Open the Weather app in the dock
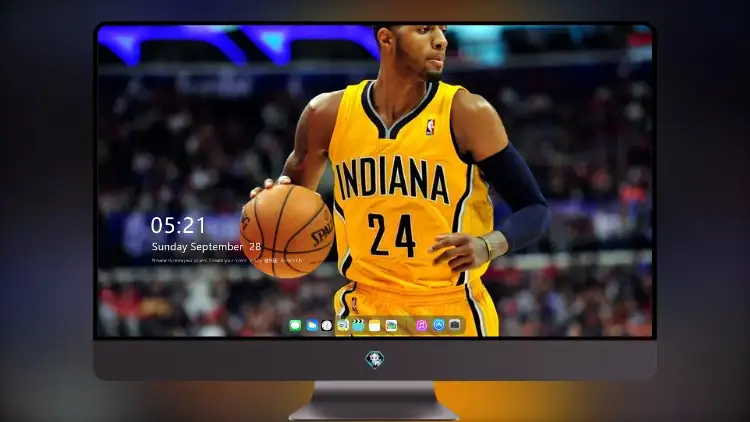Screen dimensions: 750x422 [312, 326]
